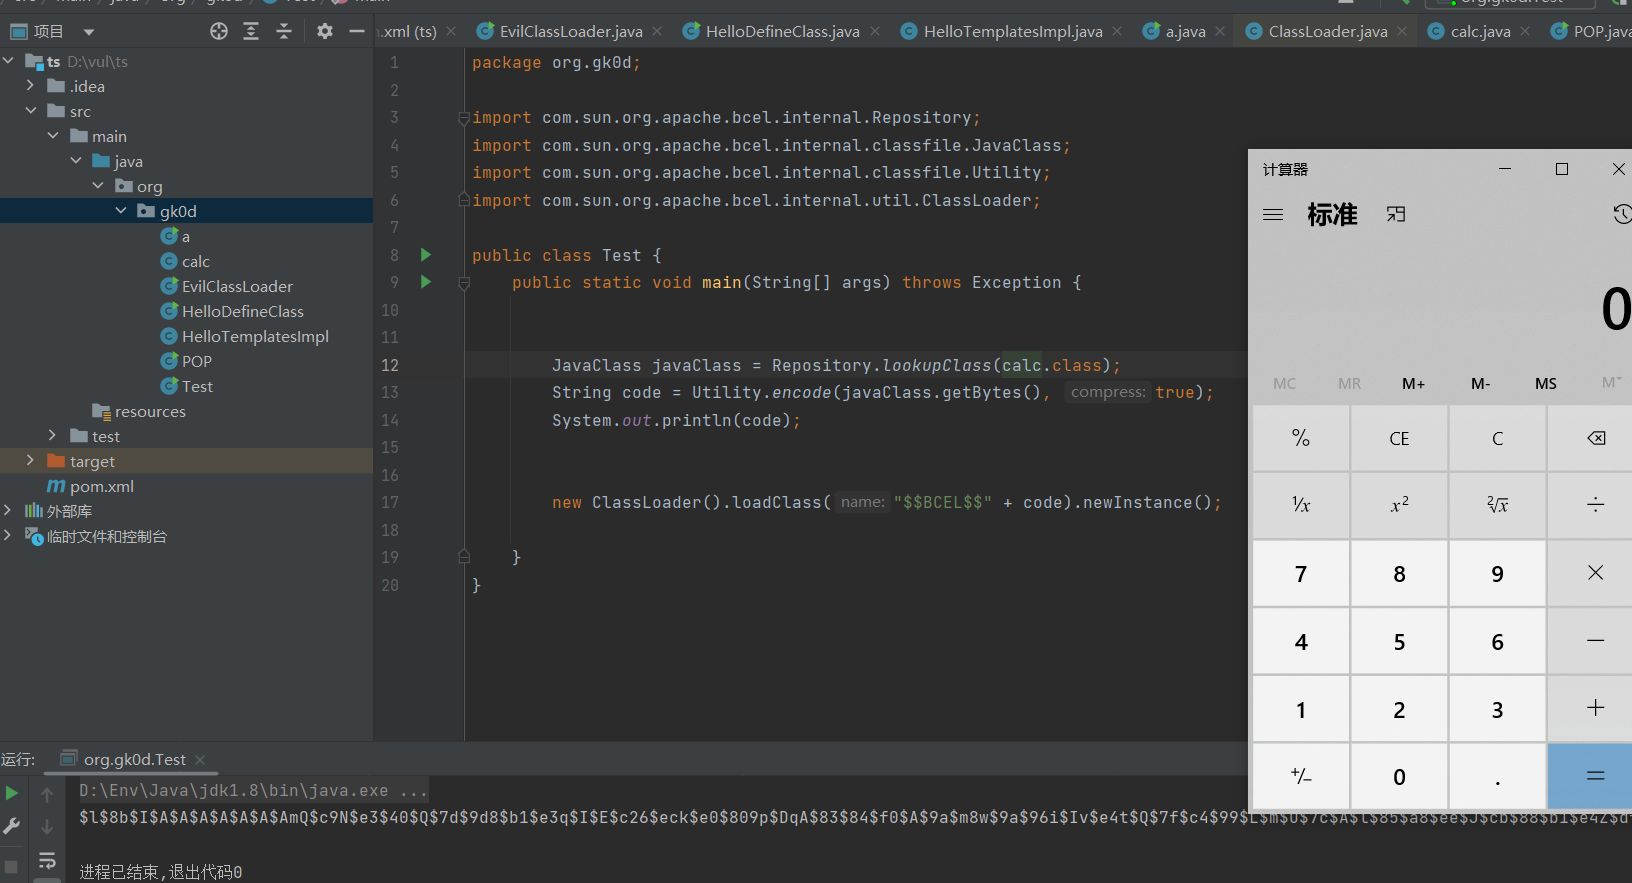Screen dimensions: 1632x883
Task: Click the locate-current-file icon in project panel
Action: pos(219,31)
